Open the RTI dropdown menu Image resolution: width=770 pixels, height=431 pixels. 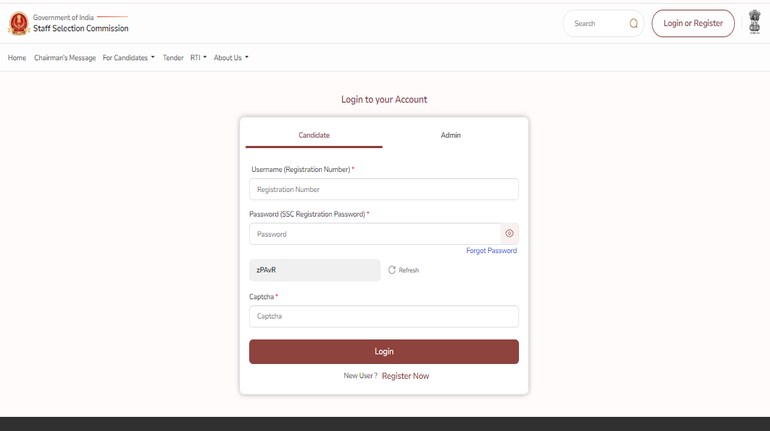click(198, 58)
